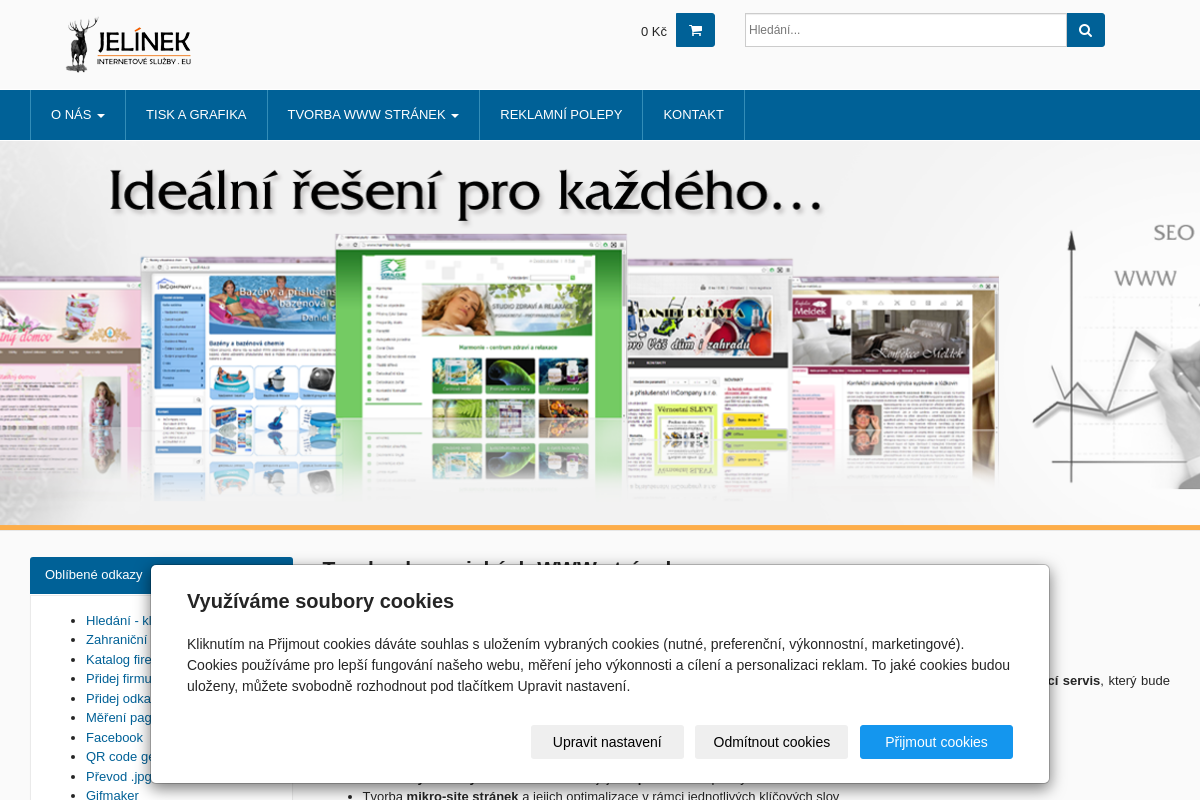1200x800 pixels.
Task: Click inside the Hledání search field
Action: point(905,30)
